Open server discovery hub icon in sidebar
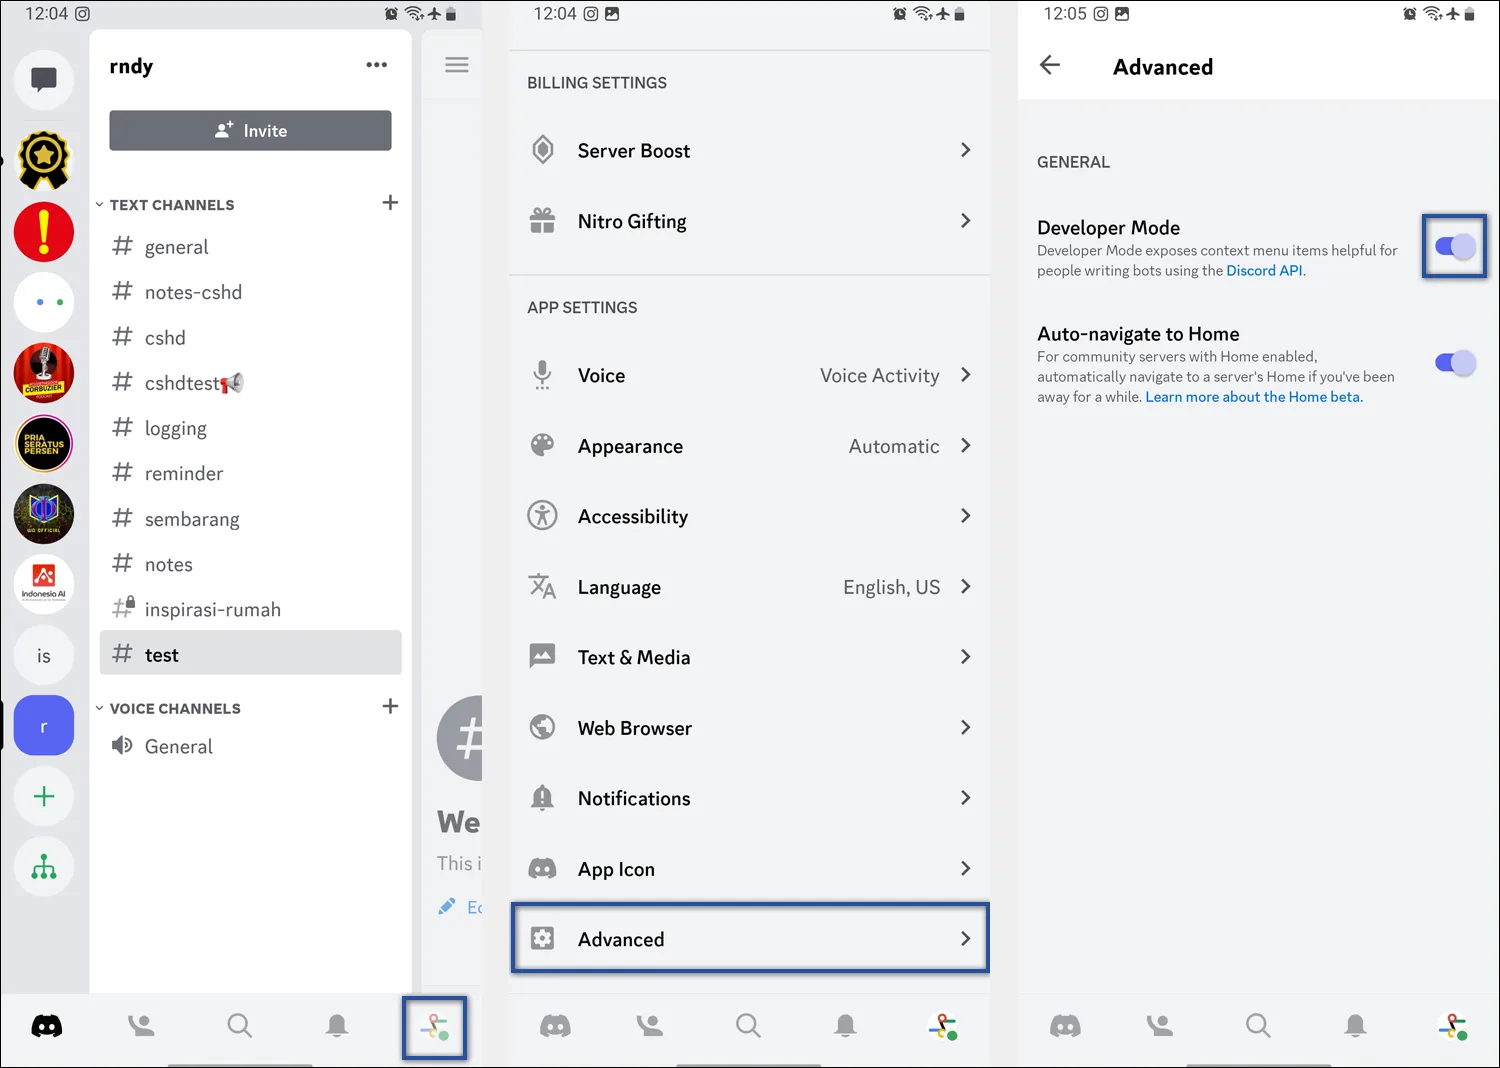This screenshot has width=1500, height=1068. [x=44, y=866]
